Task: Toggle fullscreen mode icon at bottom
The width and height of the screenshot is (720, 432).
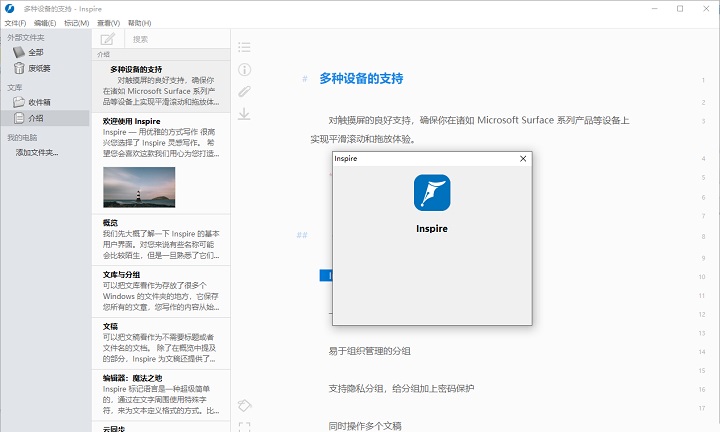Action: (244, 426)
